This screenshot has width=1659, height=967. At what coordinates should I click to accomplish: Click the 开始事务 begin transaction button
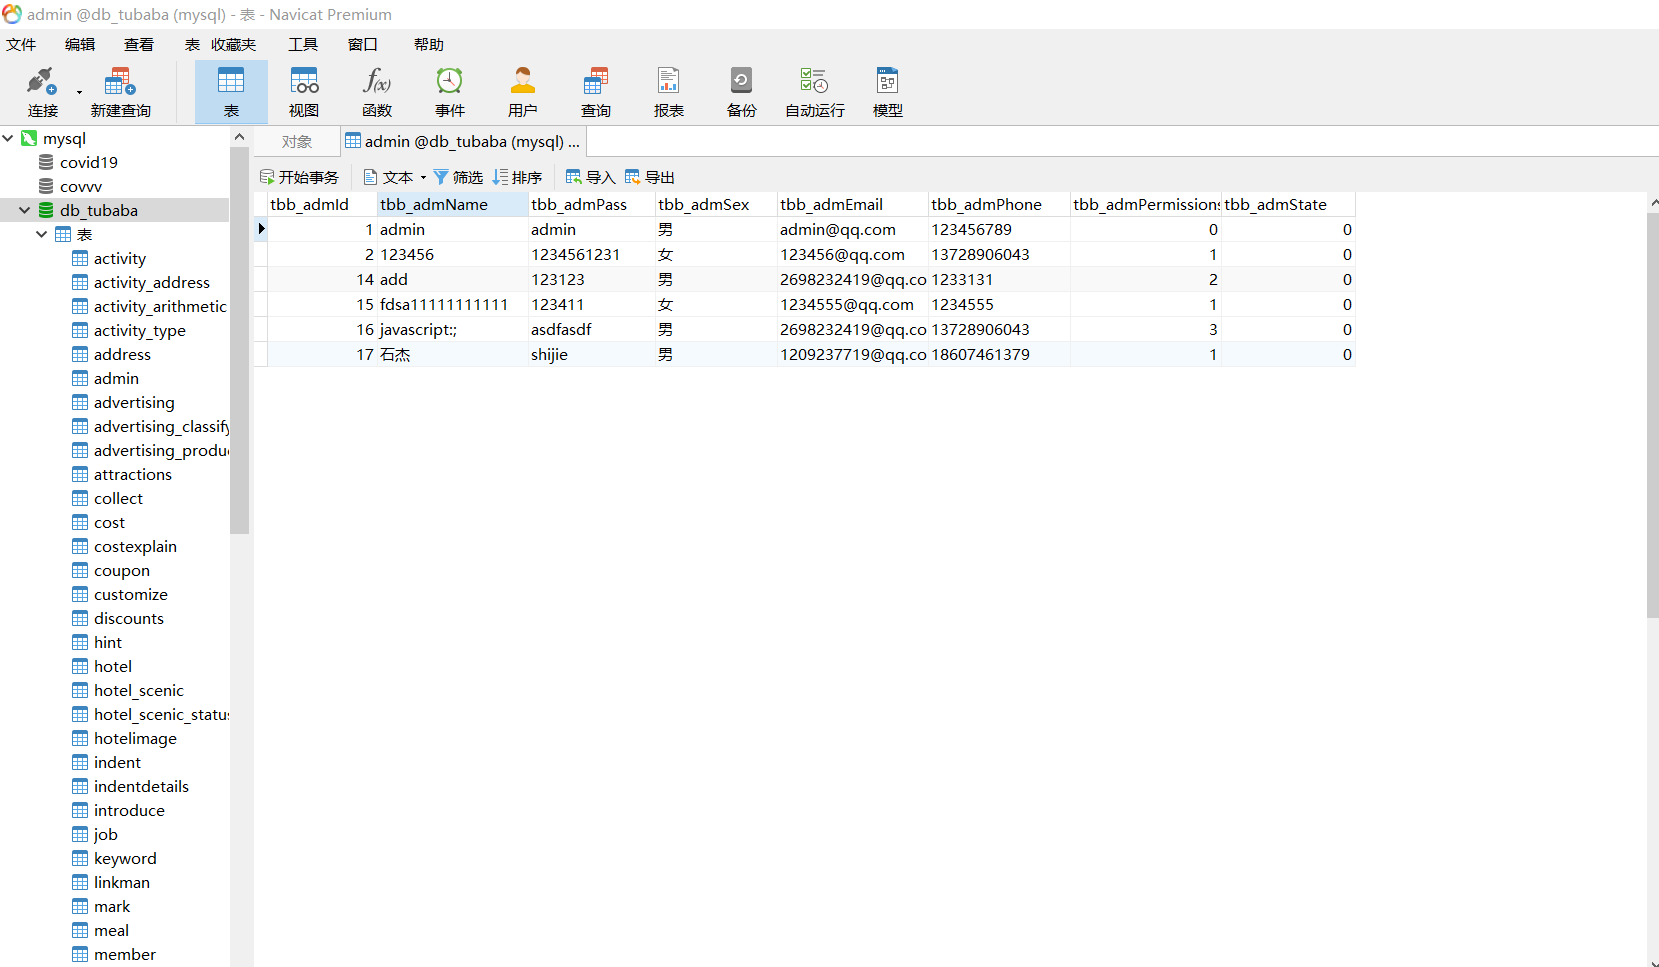coord(299,177)
